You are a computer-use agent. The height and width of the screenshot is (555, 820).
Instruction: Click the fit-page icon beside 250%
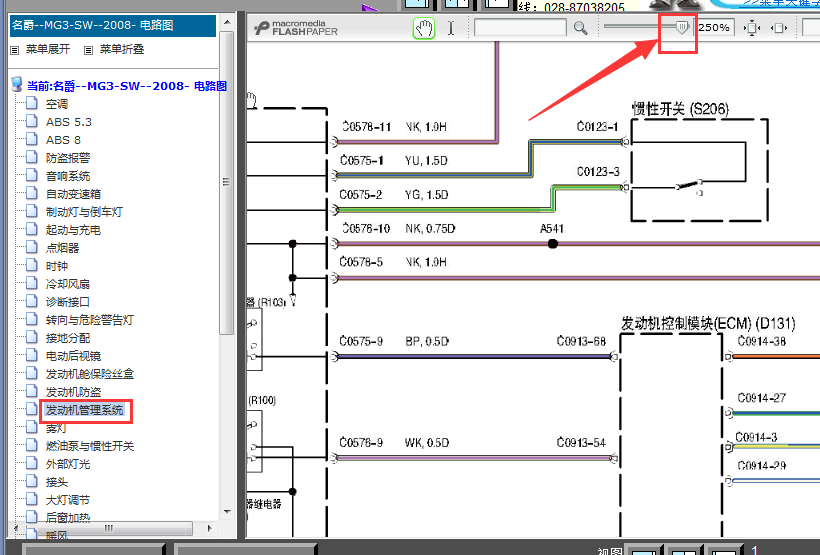click(x=751, y=28)
